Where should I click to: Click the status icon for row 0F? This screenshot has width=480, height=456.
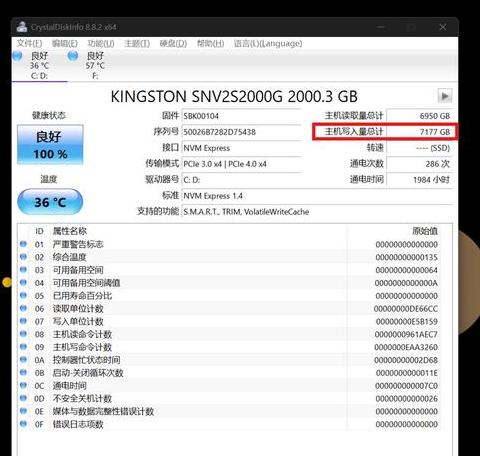23,424
